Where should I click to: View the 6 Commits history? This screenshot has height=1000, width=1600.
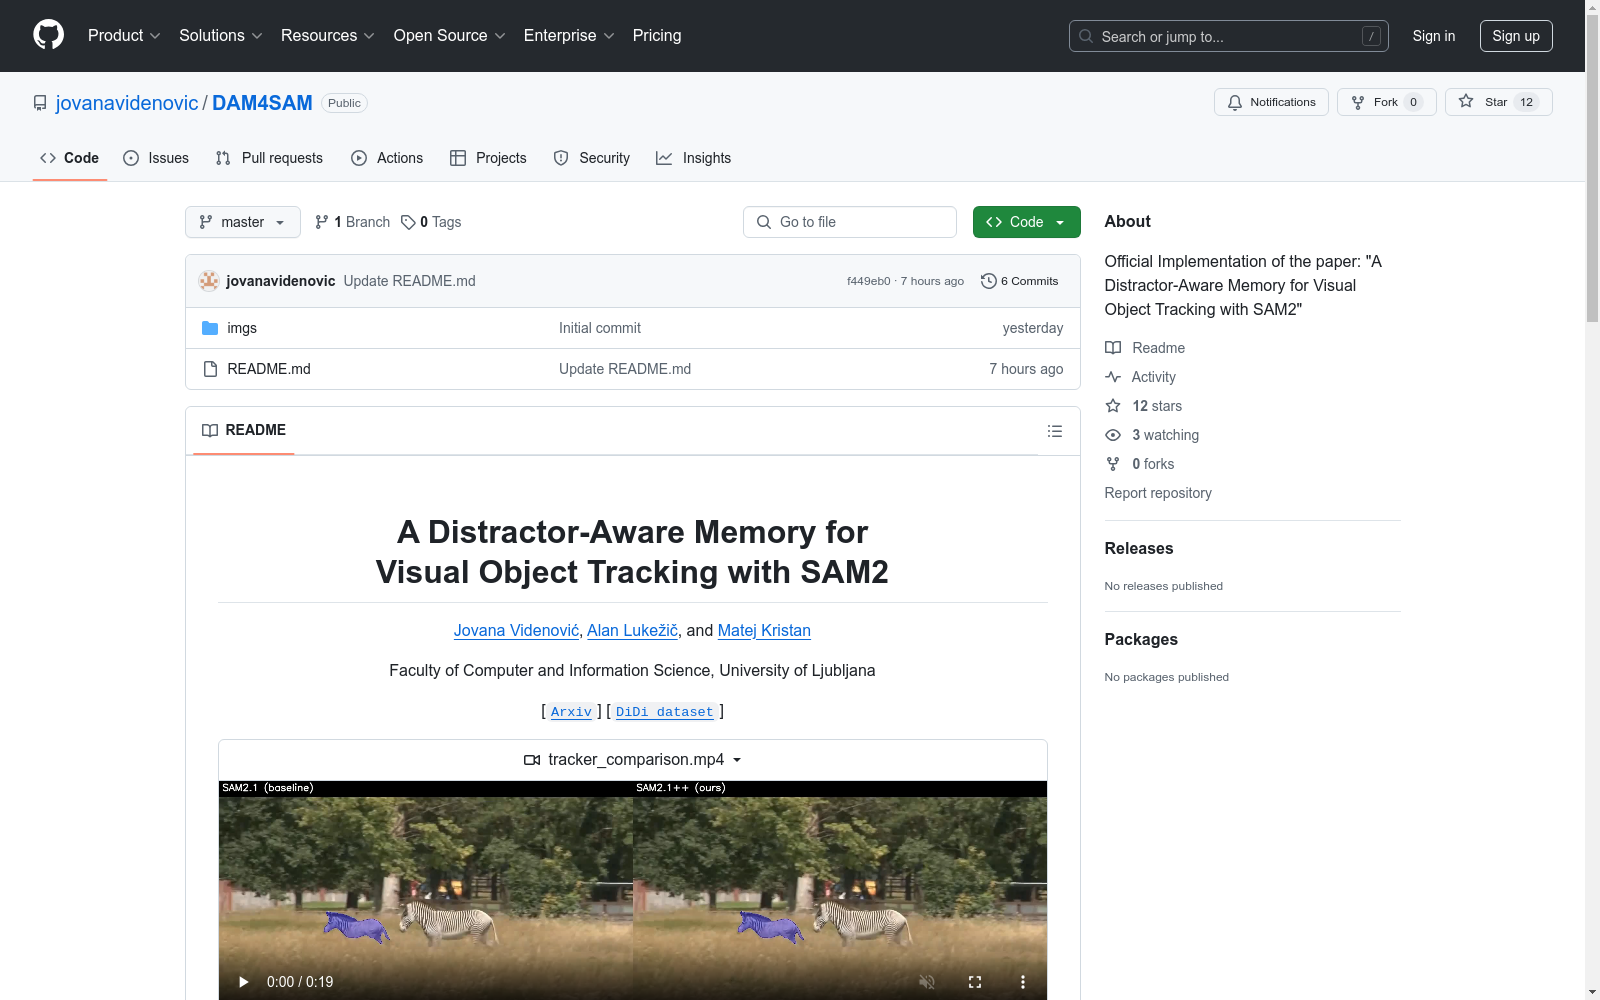tap(1020, 281)
